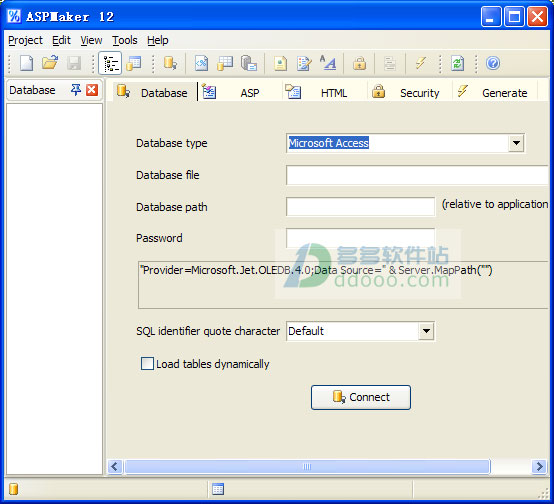
Task: Click the Connect button
Action: point(361,397)
